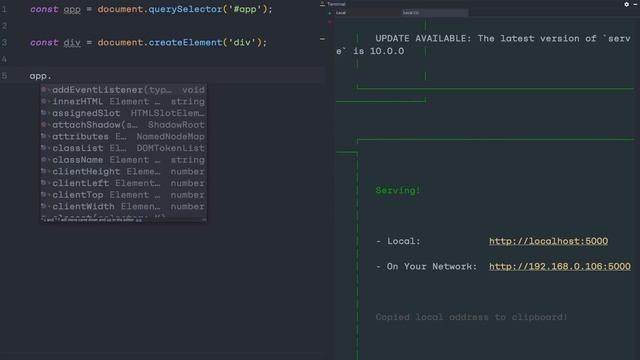
Task: Hide the Terminal panel with the minus icon
Action: (x=636, y=4)
